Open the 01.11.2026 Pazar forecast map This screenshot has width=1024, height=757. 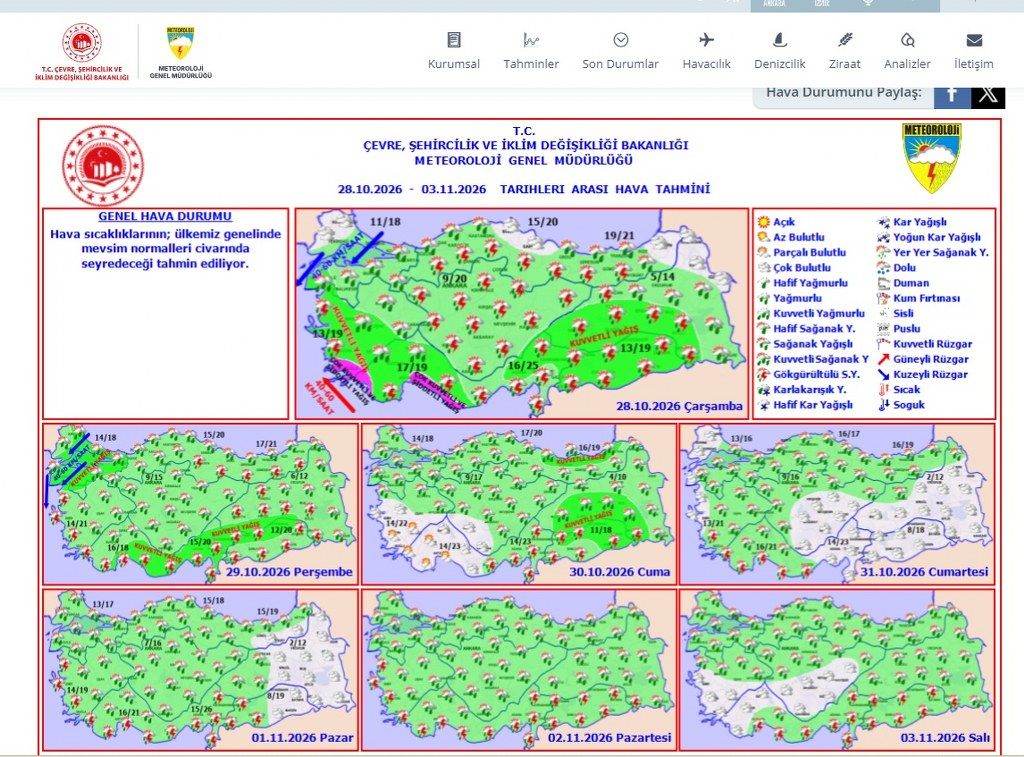tap(200, 669)
